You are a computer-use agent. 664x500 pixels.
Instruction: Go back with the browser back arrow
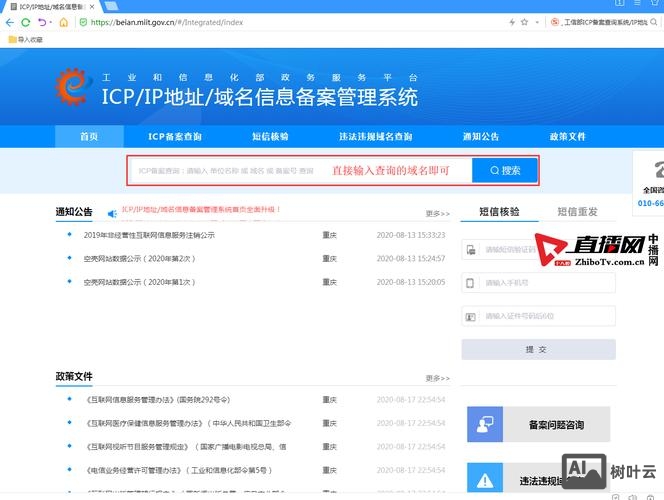(10, 22)
